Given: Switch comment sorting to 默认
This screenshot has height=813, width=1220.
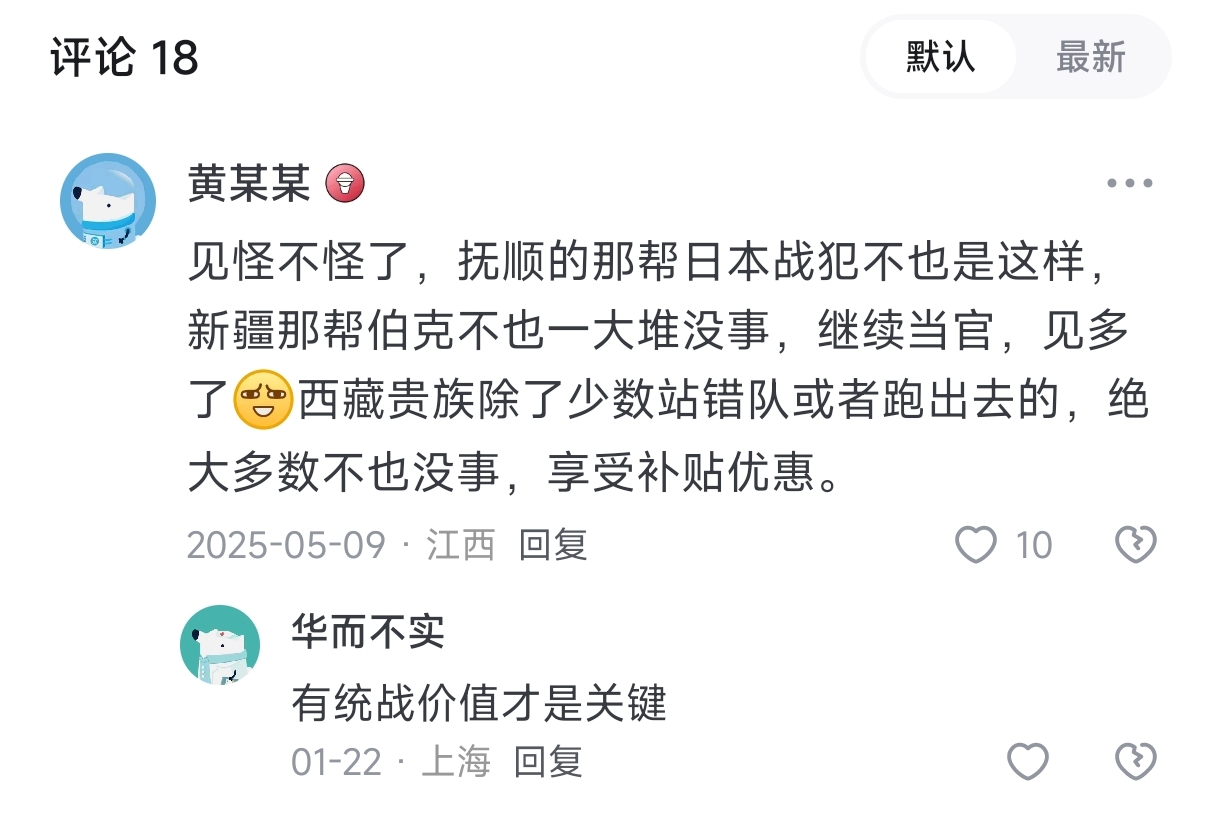Looking at the screenshot, I should click(940, 56).
